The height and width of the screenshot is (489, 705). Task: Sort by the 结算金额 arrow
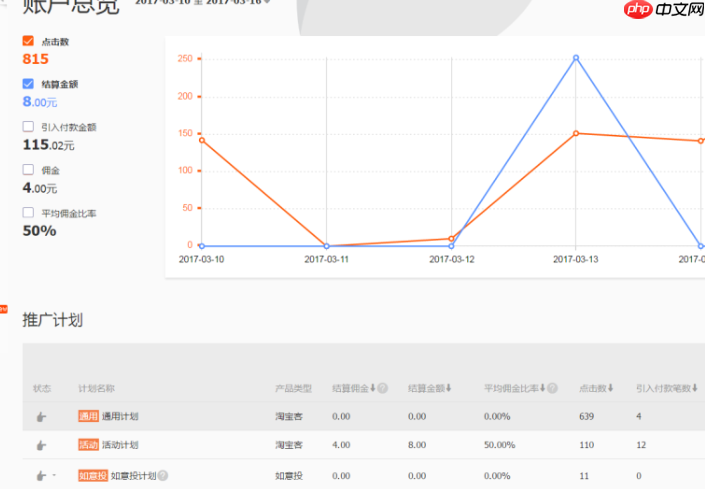(448, 388)
